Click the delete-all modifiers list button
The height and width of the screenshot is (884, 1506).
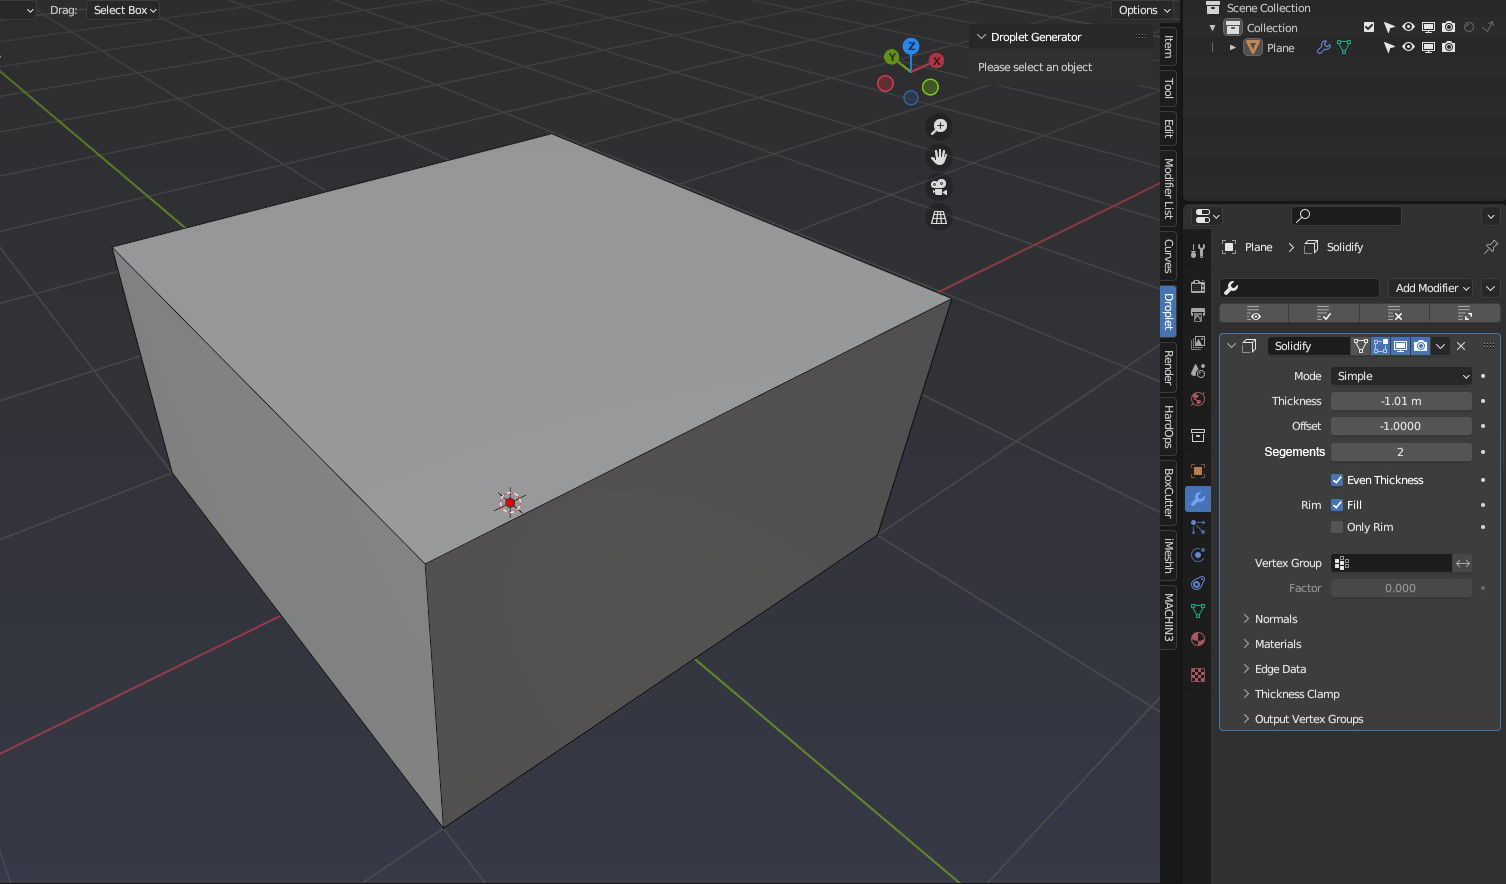tap(1395, 314)
